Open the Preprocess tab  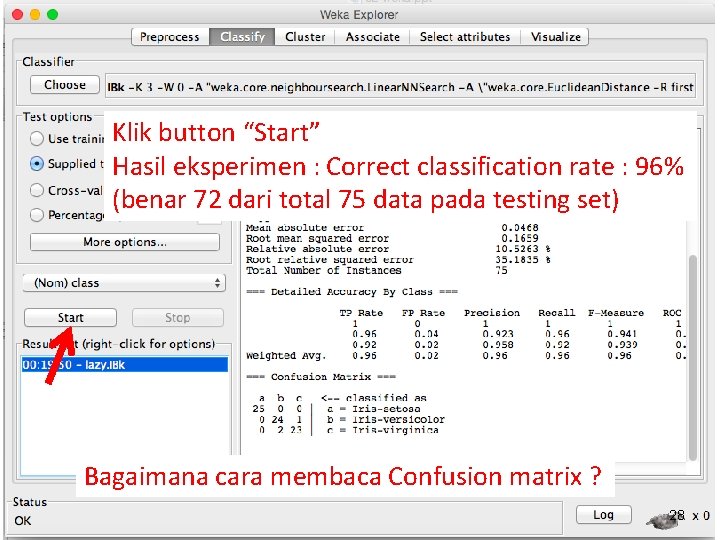click(170, 37)
